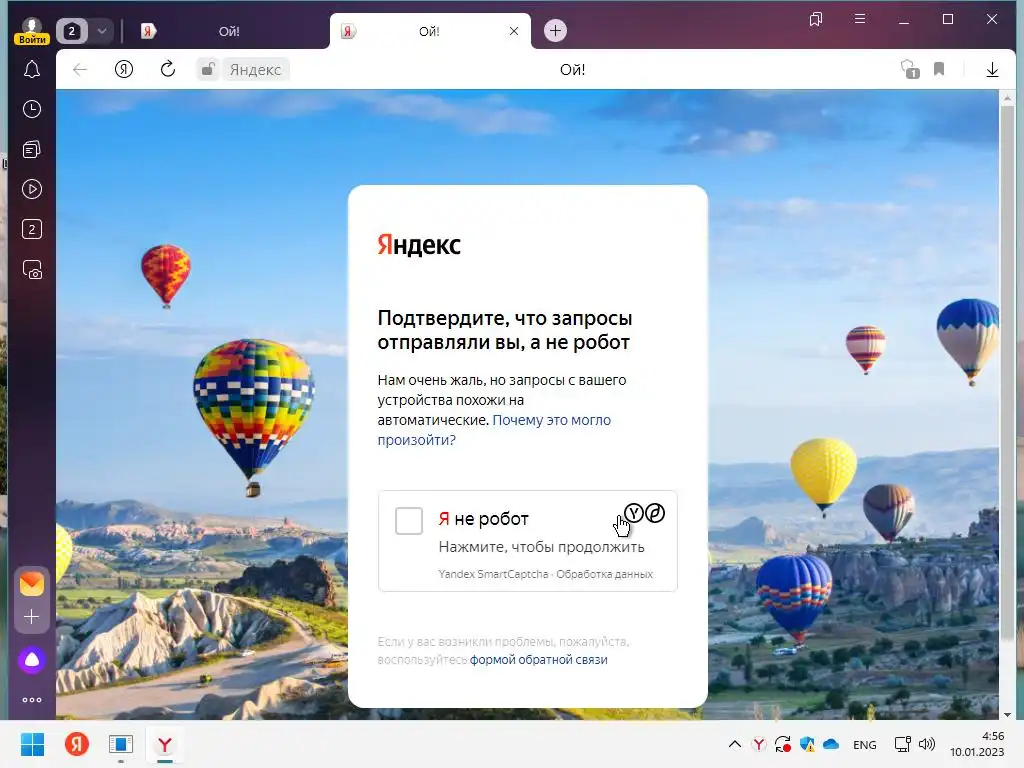
Task: Open the collections icon in sidebar
Action: coord(31,150)
